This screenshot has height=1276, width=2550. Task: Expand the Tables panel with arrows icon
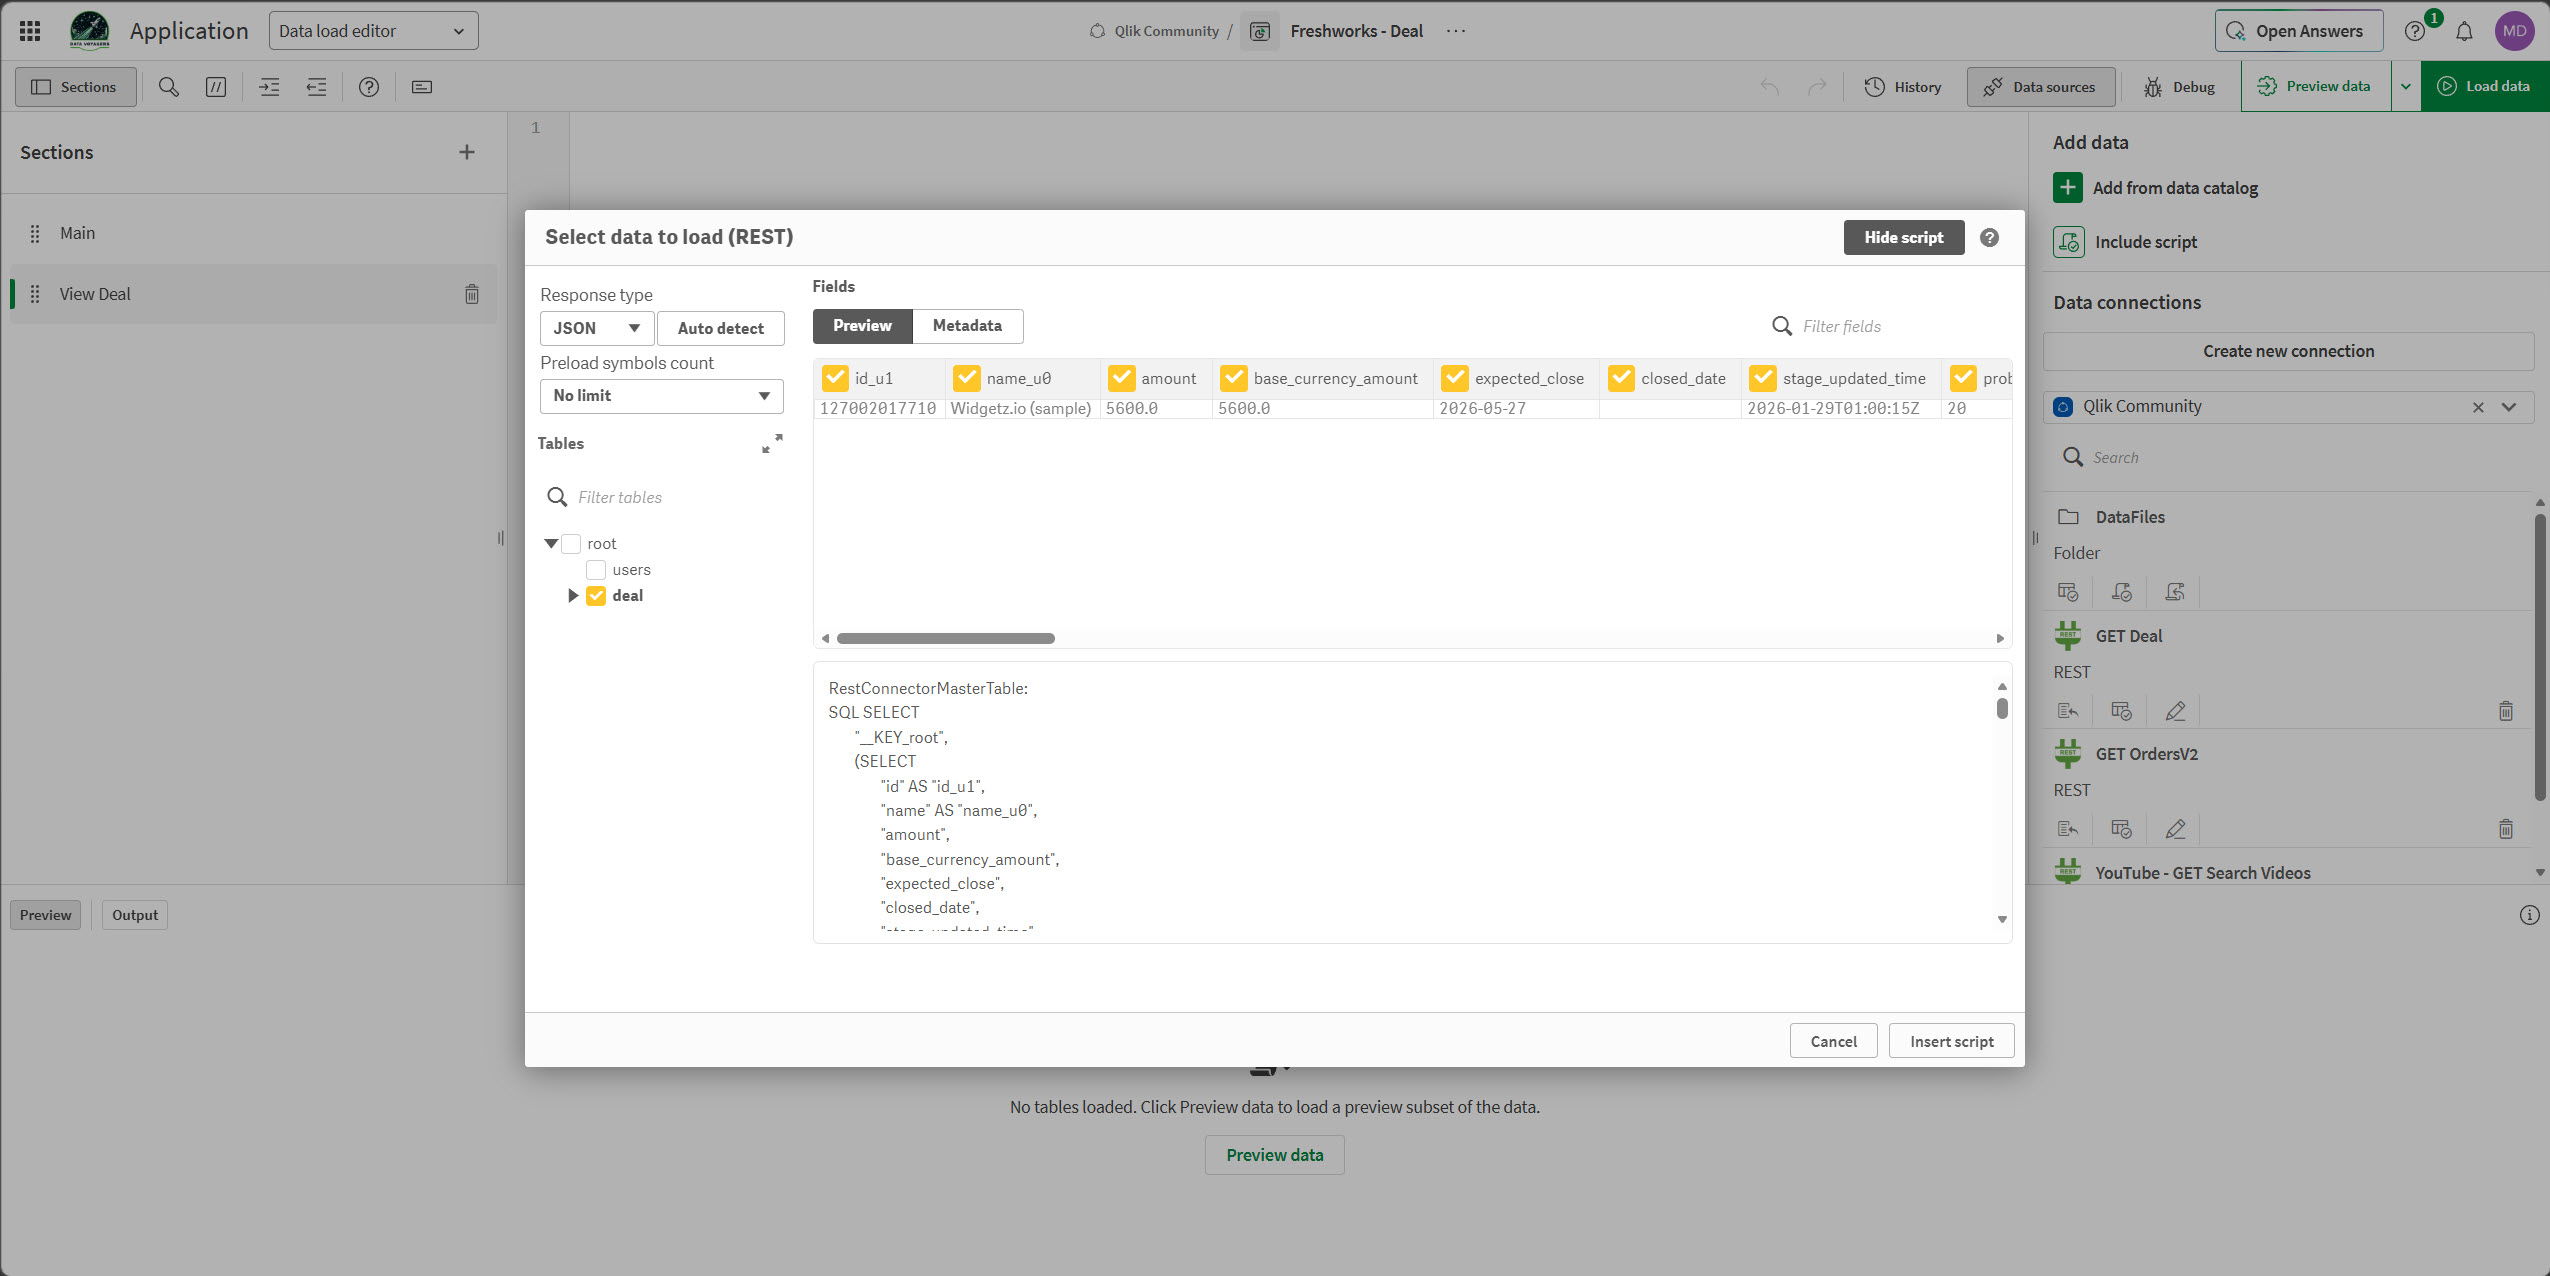772,443
